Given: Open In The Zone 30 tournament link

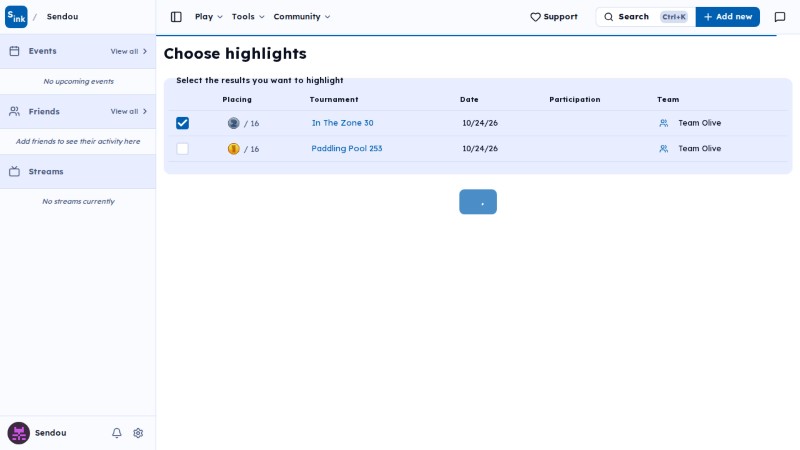Looking at the screenshot, I should pos(342,123).
